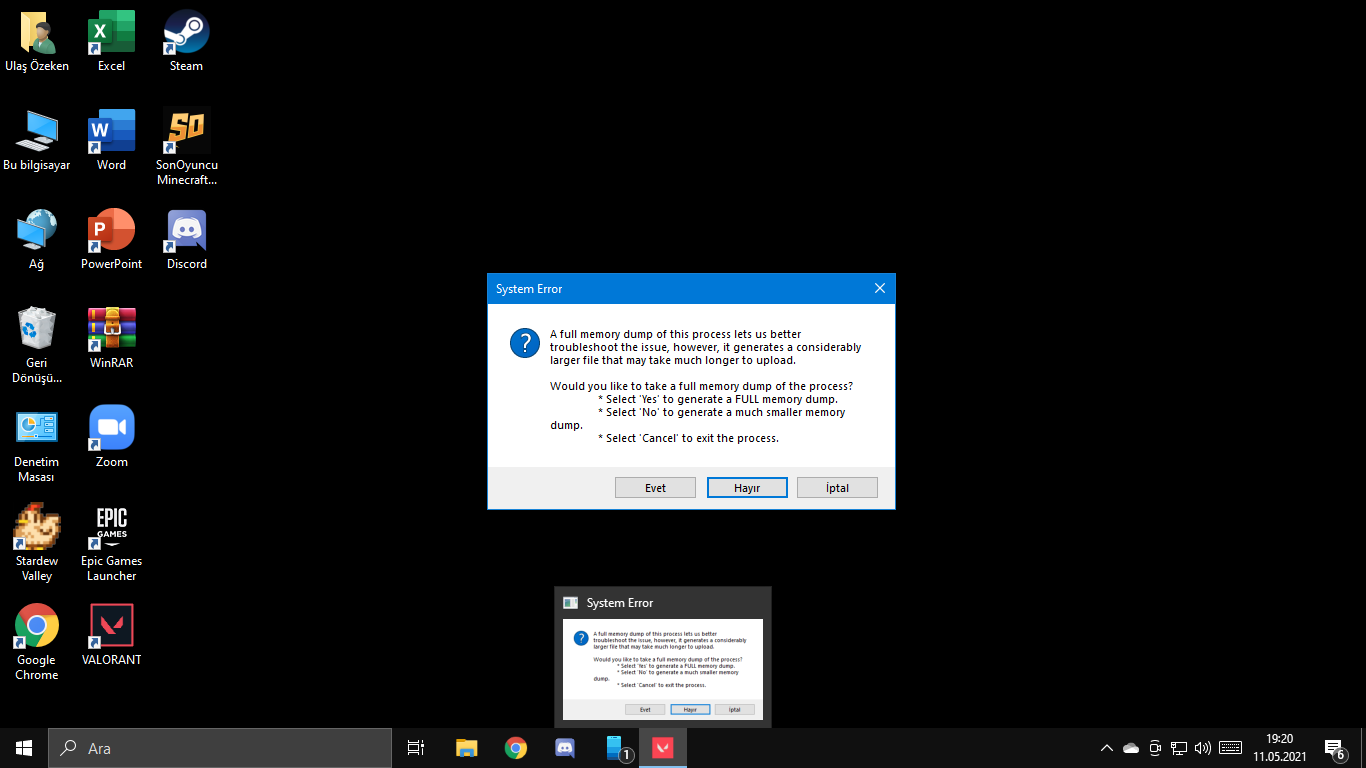Open File Explorer from the taskbar
The height and width of the screenshot is (768, 1366).
pos(466,748)
